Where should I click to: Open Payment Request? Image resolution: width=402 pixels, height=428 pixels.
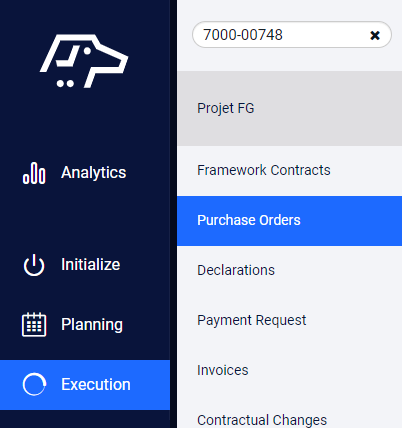pos(252,320)
